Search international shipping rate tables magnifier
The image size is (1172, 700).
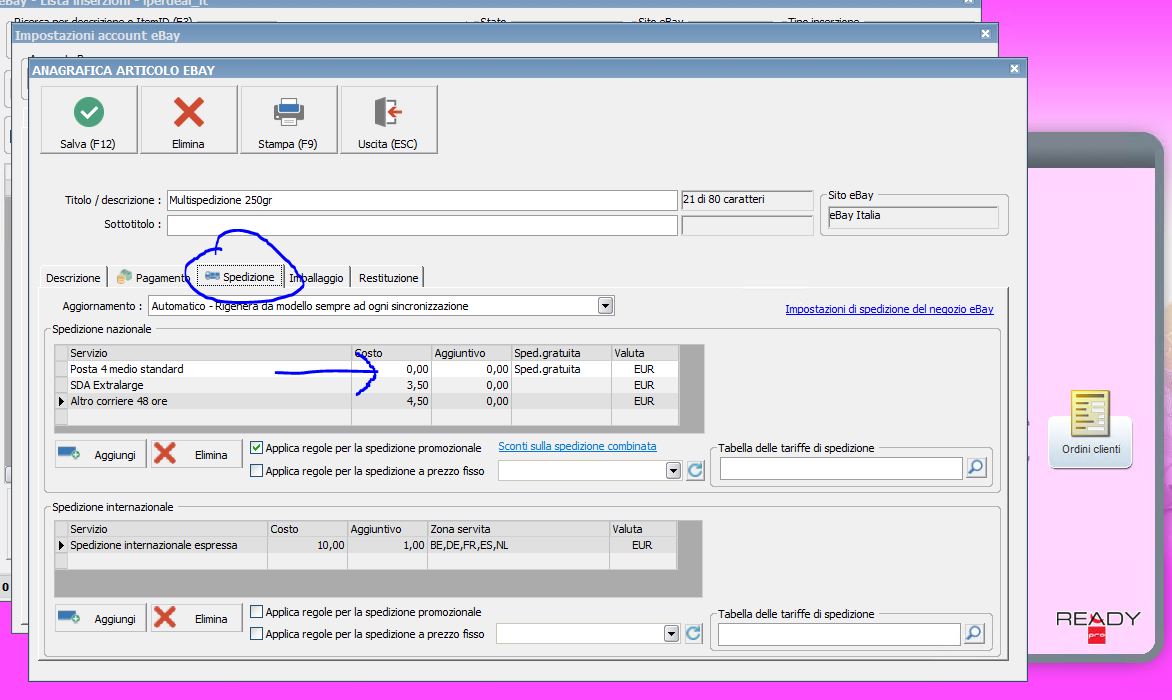click(974, 634)
